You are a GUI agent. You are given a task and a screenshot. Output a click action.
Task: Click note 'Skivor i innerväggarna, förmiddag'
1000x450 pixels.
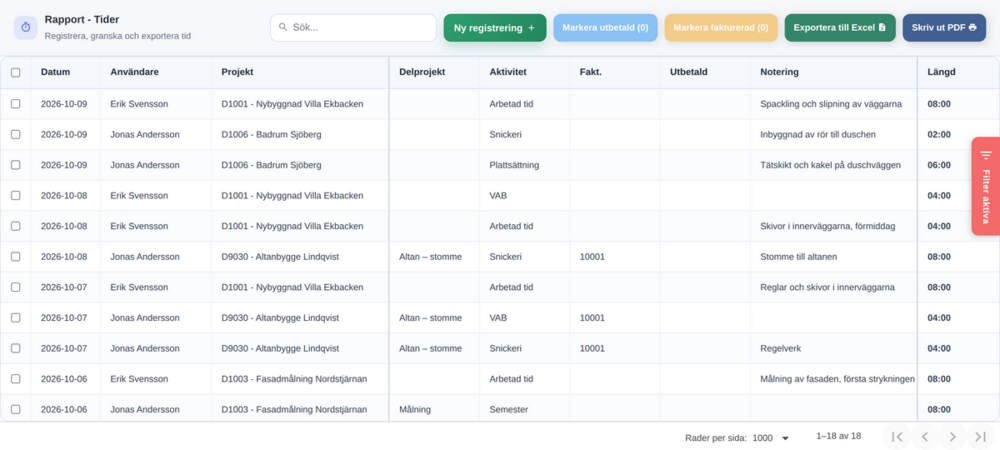point(830,226)
